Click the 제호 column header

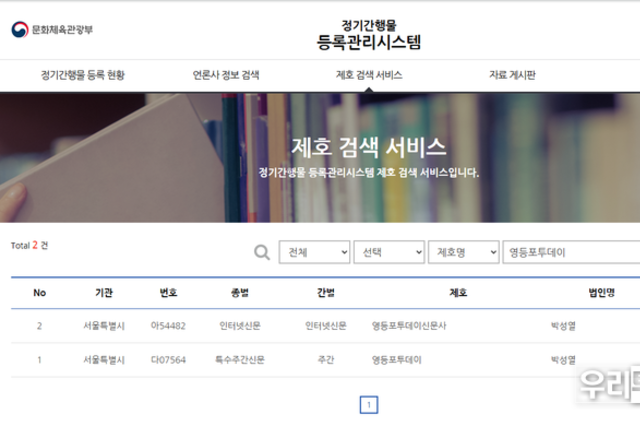pos(458,293)
